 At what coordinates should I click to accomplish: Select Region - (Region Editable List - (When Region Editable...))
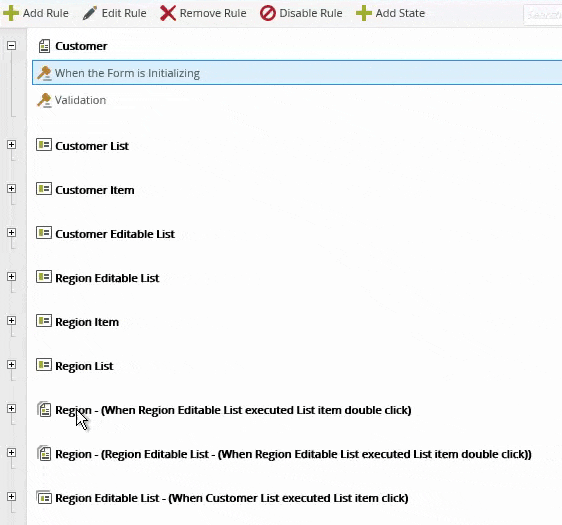pyautogui.click(x=293, y=454)
